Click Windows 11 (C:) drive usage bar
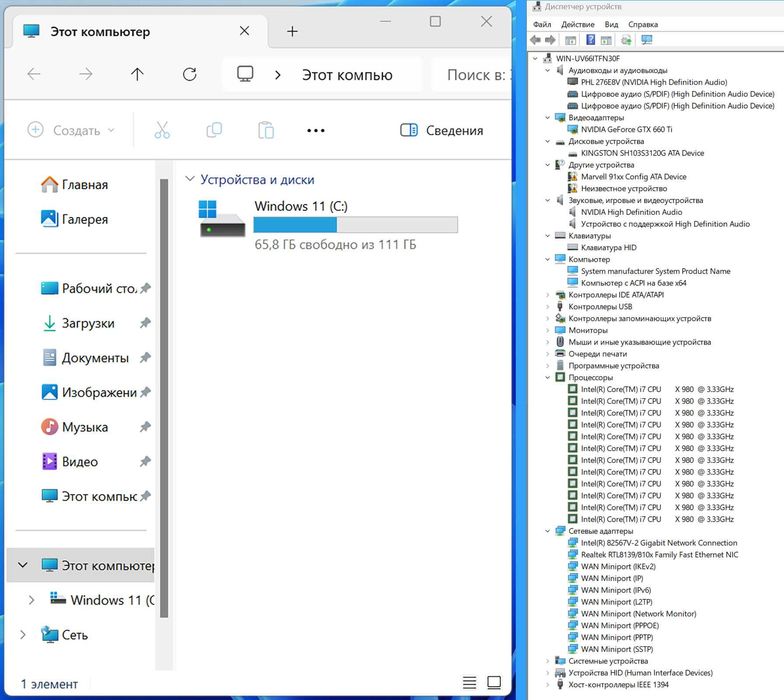The height and width of the screenshot is (700, 784). 356,225
